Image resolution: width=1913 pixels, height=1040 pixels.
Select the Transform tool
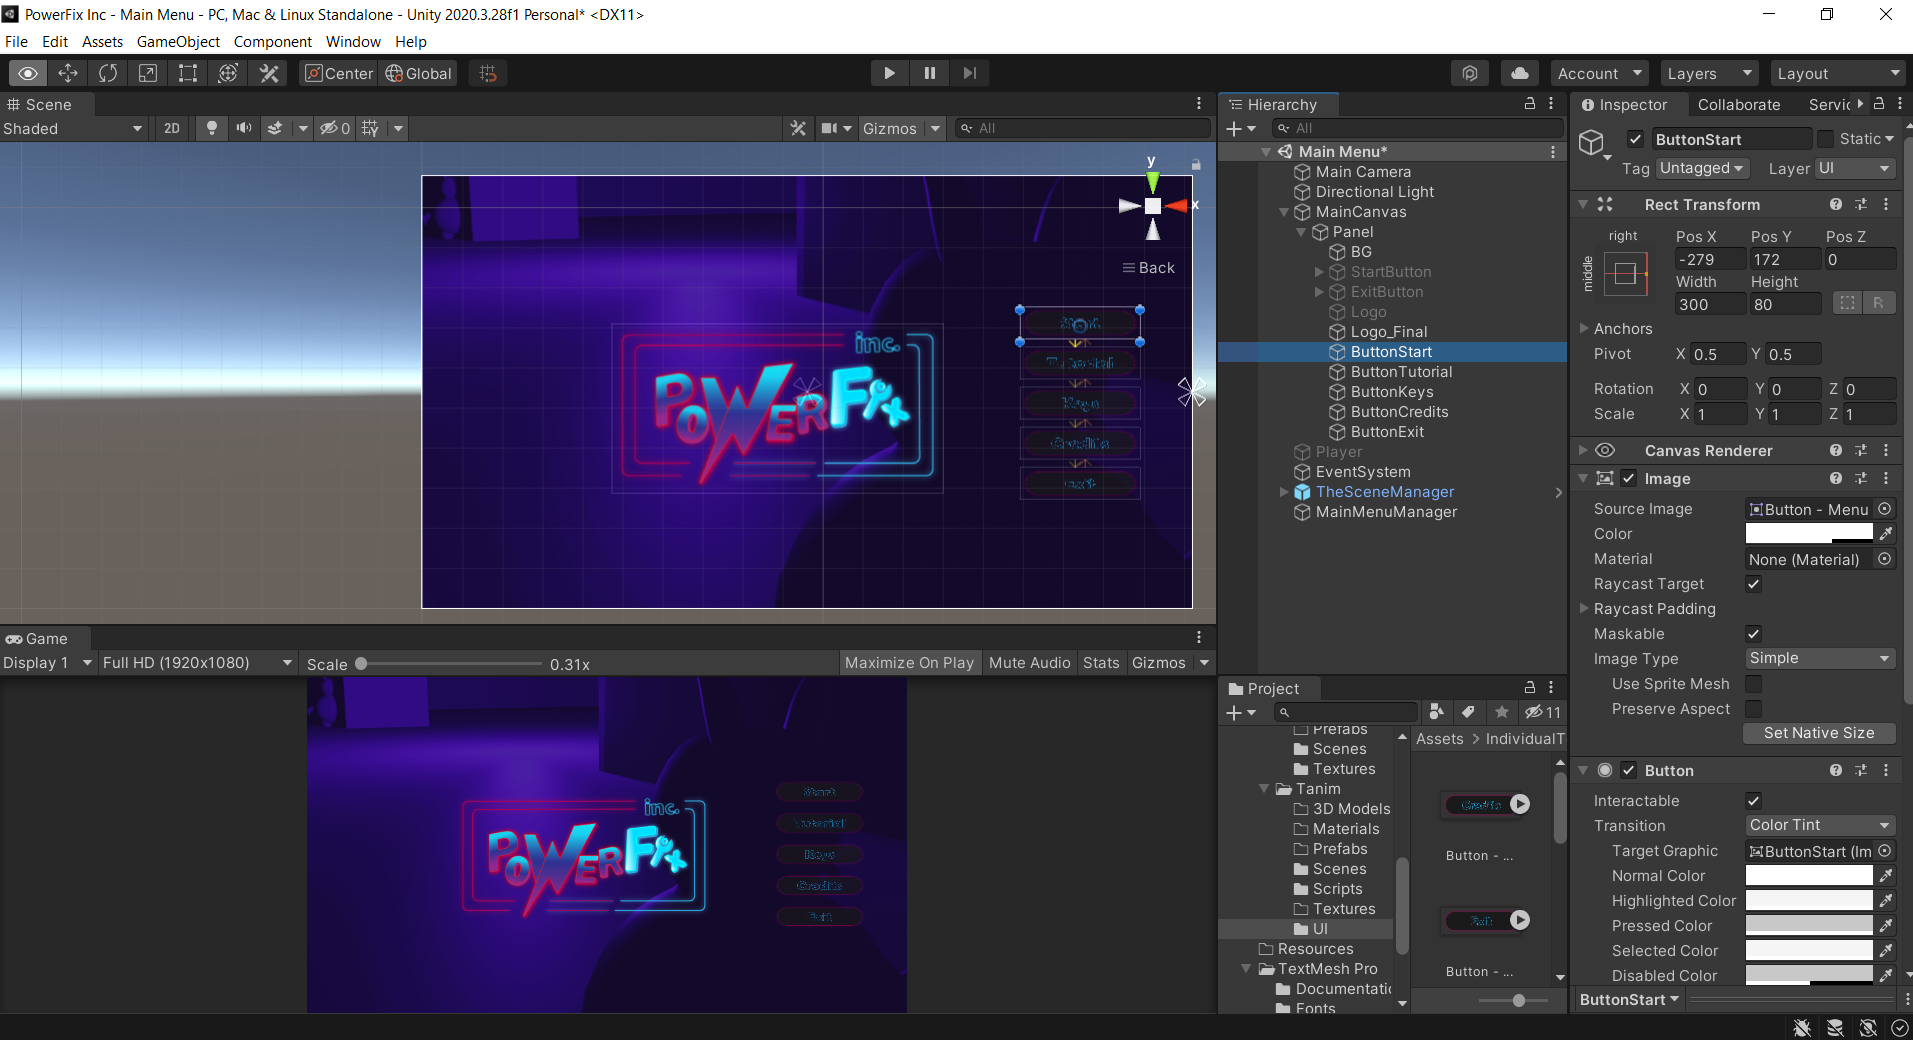(x=228, y=73)
